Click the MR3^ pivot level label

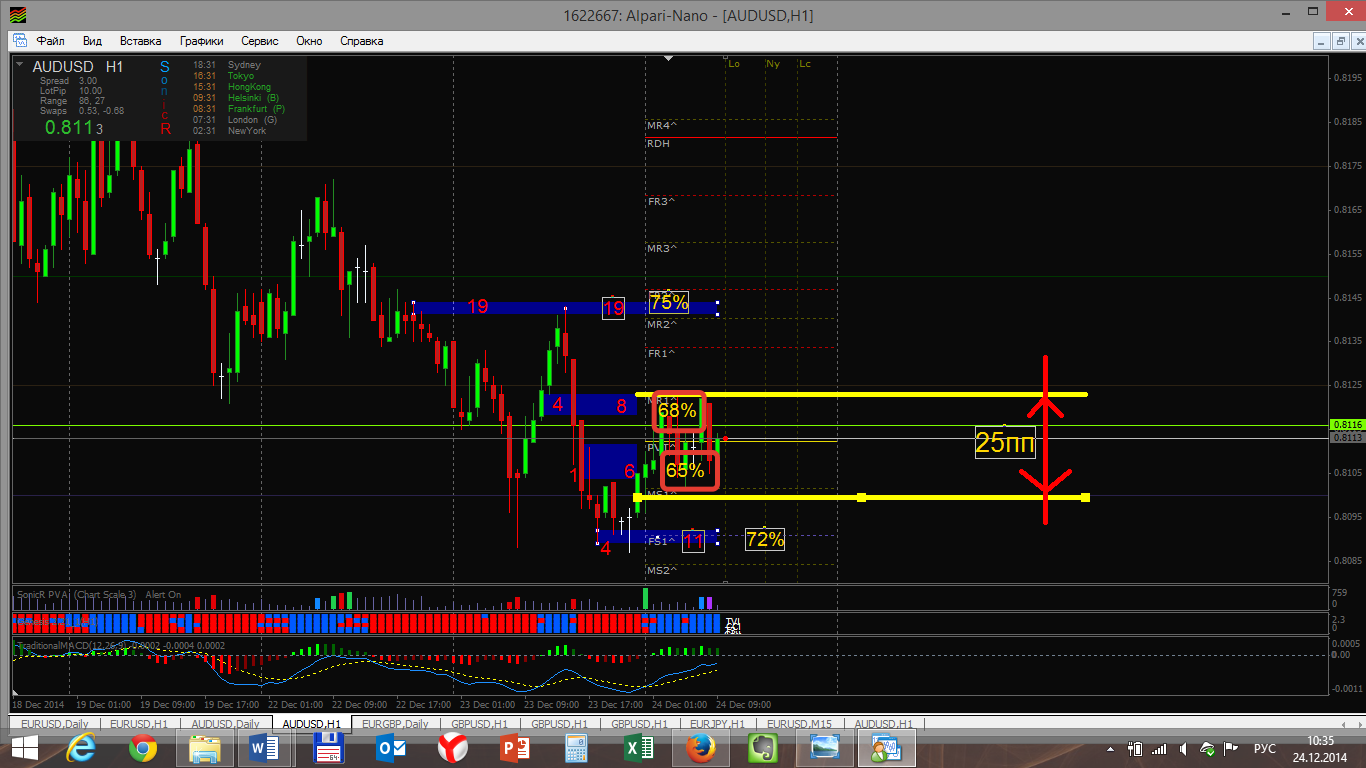[661, 249]
